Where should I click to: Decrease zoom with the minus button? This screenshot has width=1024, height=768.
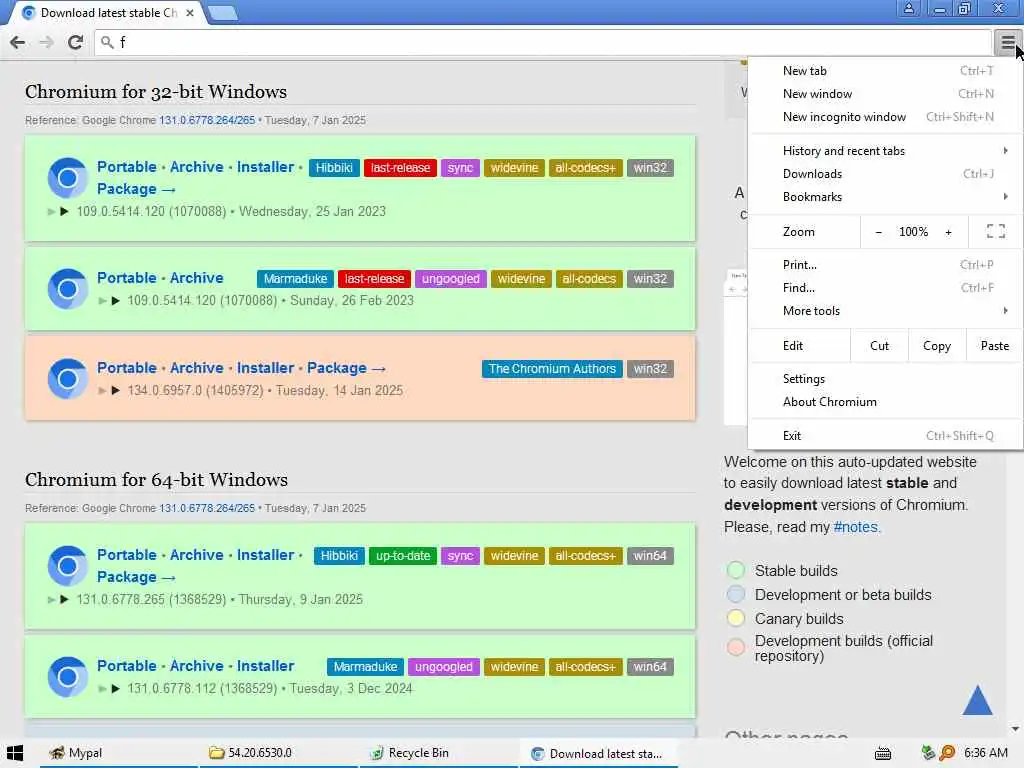coord(878,232)
